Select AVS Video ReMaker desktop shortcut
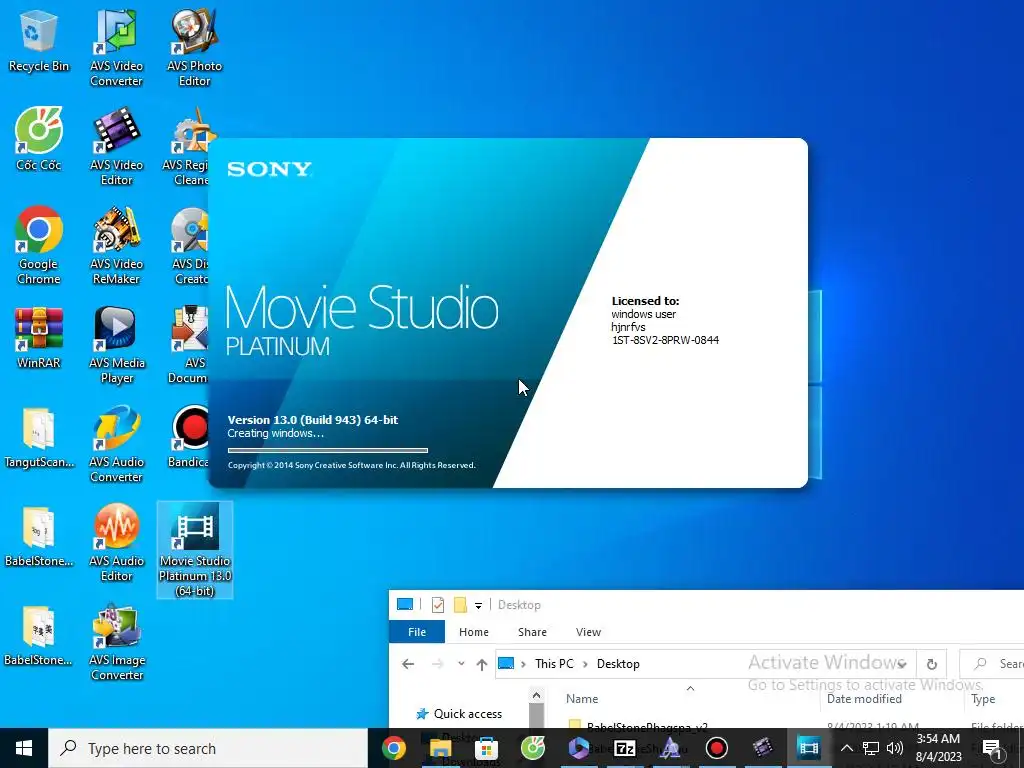The height and width of the screenshot is (768, 1024). [x=116, y=246]
